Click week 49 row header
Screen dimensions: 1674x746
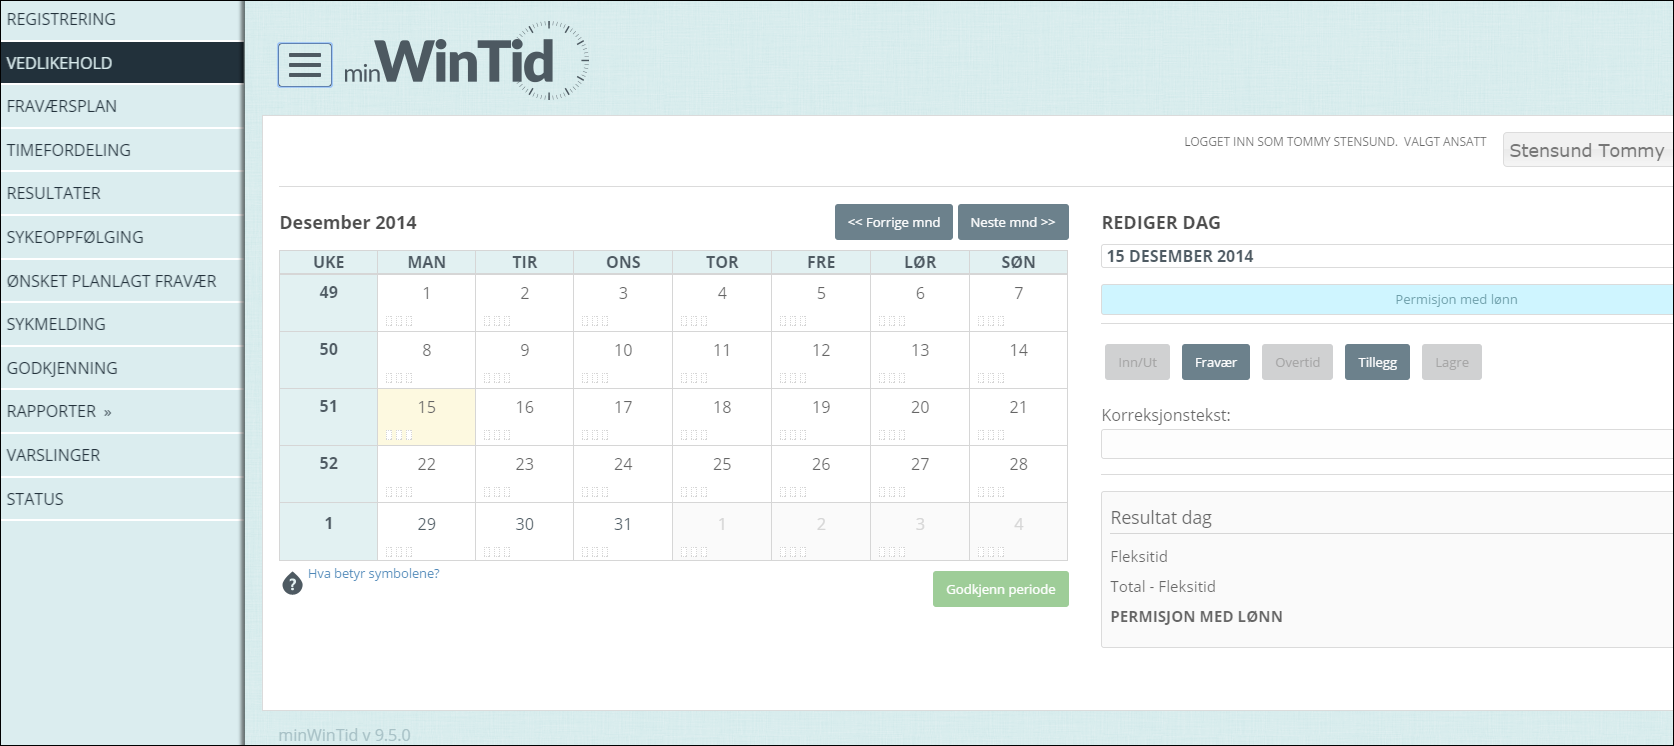(x=329, y=303)
